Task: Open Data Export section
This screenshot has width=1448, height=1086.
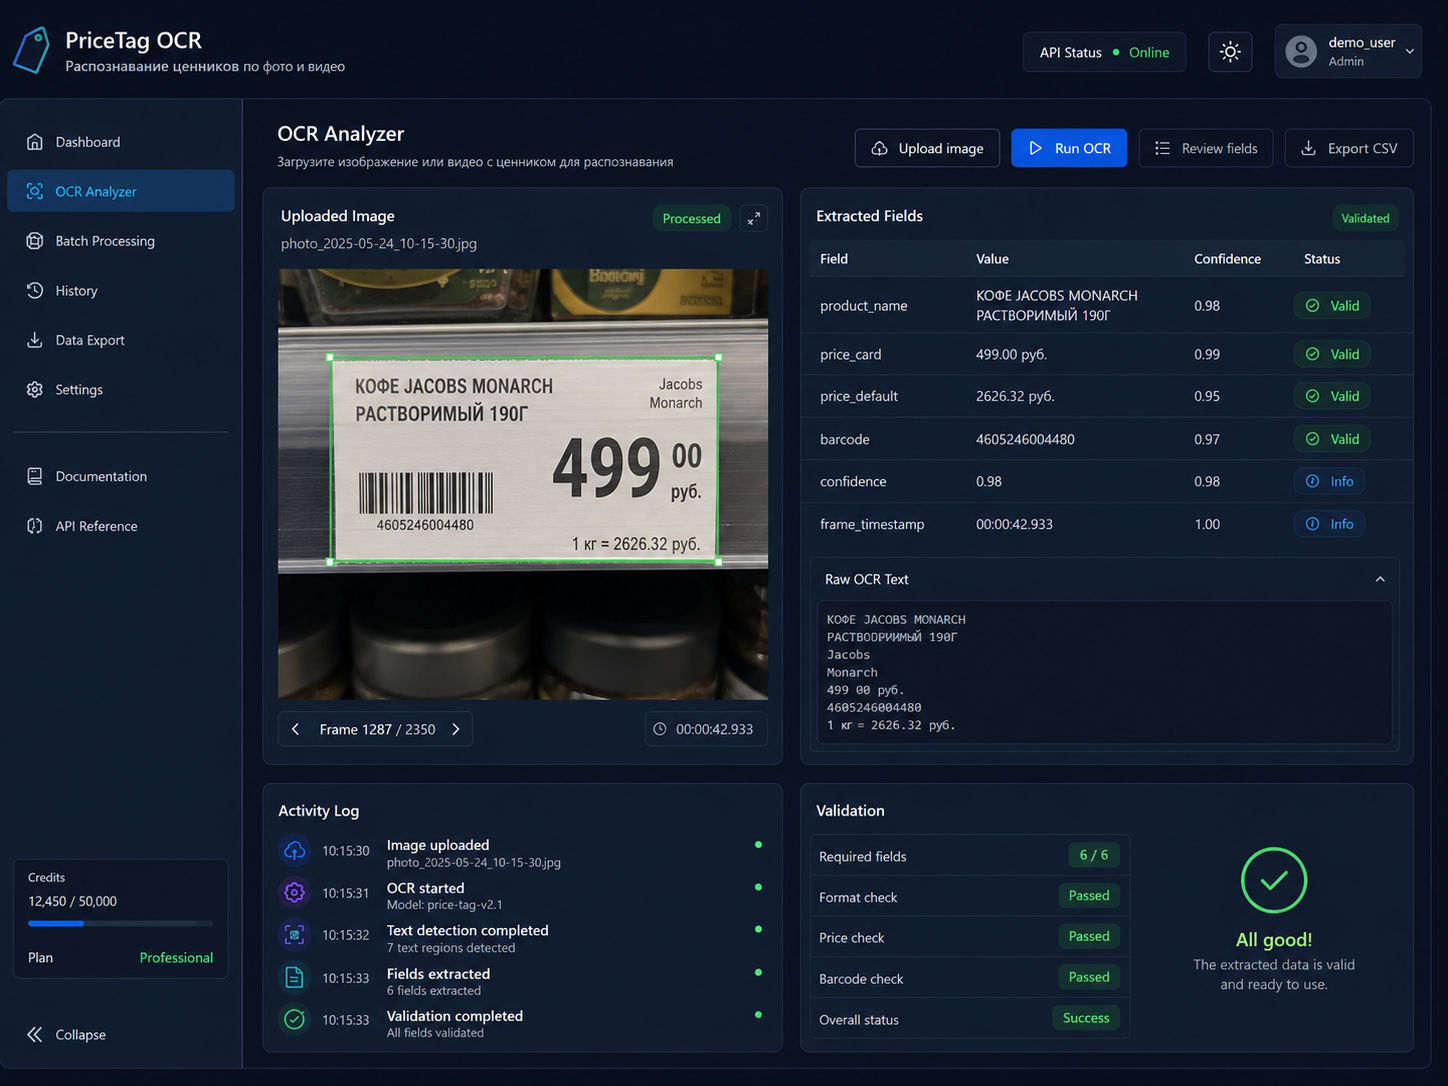Action: [x=121, y=340]
